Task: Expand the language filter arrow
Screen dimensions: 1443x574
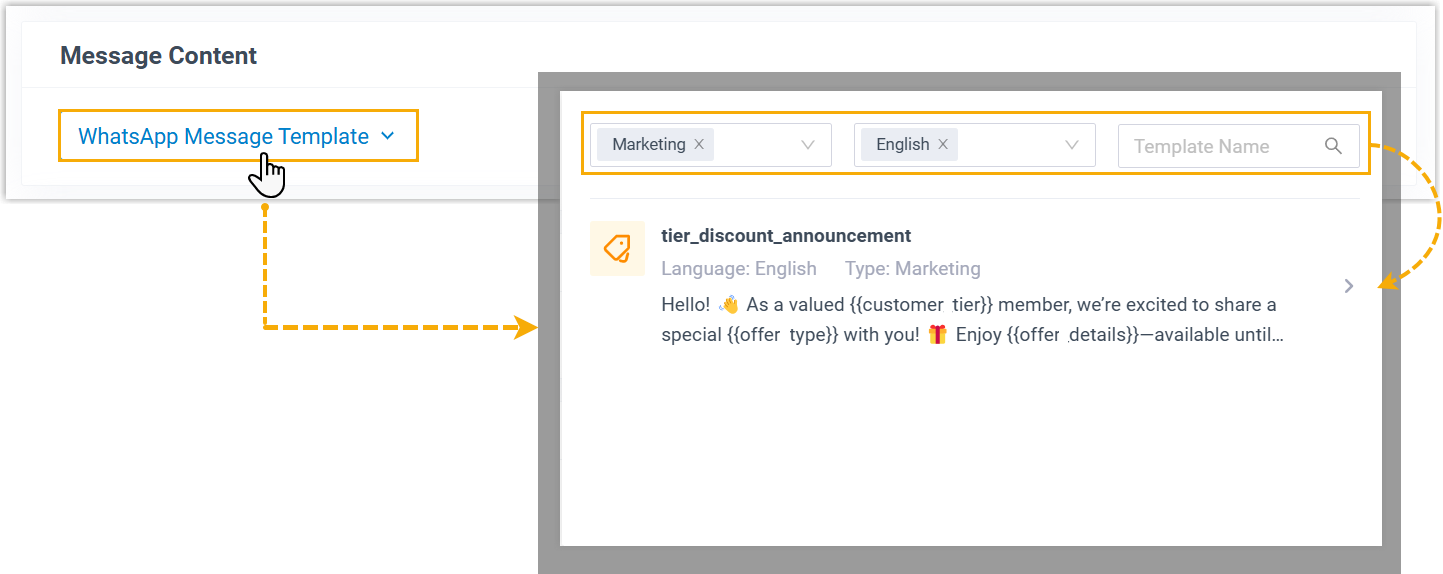Action: click(1072, 145)
